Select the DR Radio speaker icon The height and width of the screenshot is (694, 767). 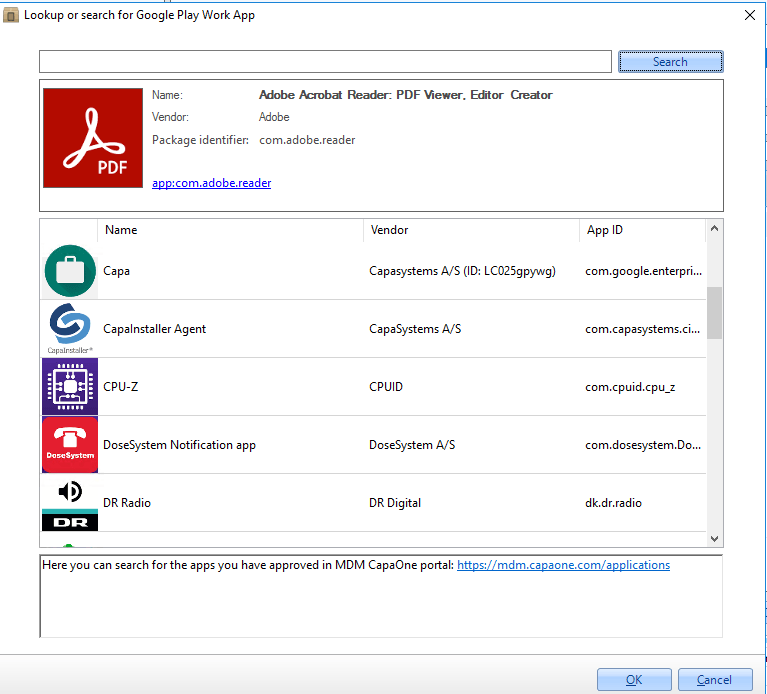pyautogui.click(x=70, y=503)
